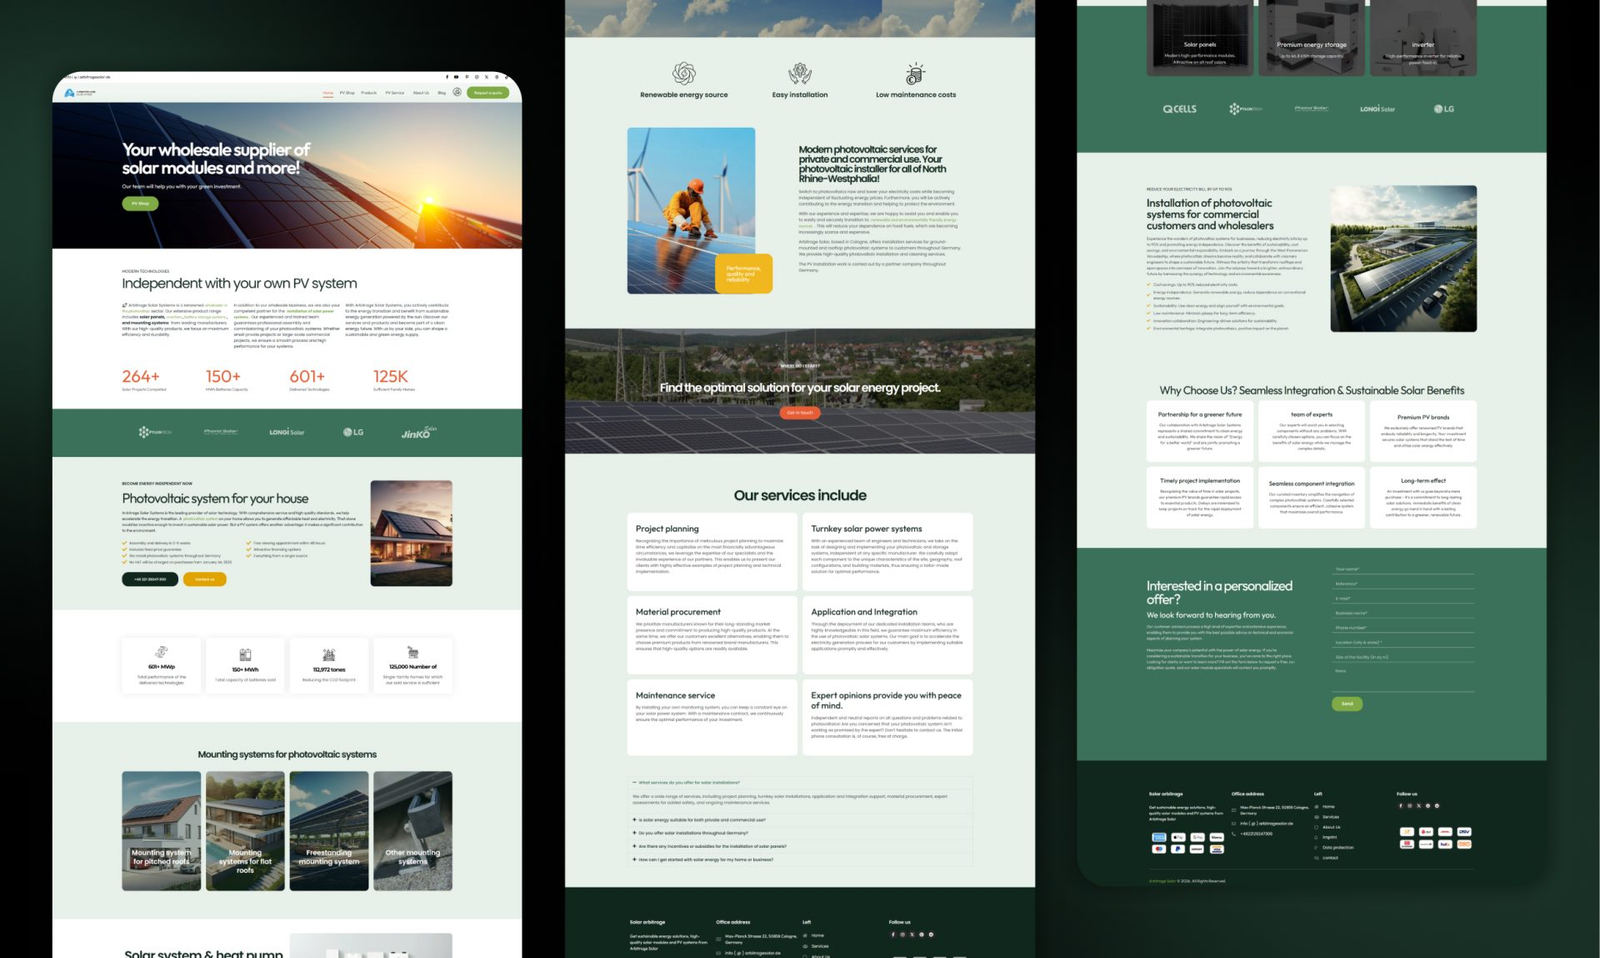Click the Facebook icon in the top bar

click(447, 77)
